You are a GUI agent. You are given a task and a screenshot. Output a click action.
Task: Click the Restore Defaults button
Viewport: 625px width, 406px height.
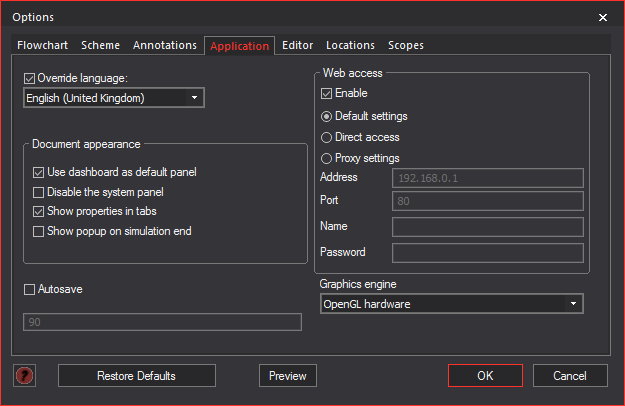click(x=137, y=375)
